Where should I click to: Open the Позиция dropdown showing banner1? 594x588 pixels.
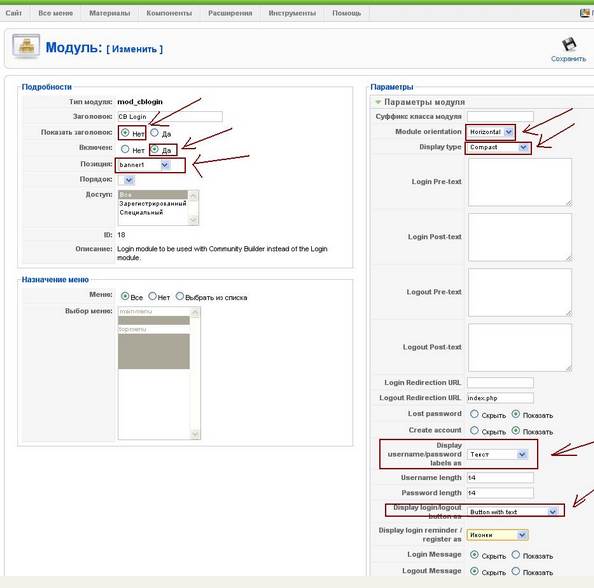(x=144, y=165)
